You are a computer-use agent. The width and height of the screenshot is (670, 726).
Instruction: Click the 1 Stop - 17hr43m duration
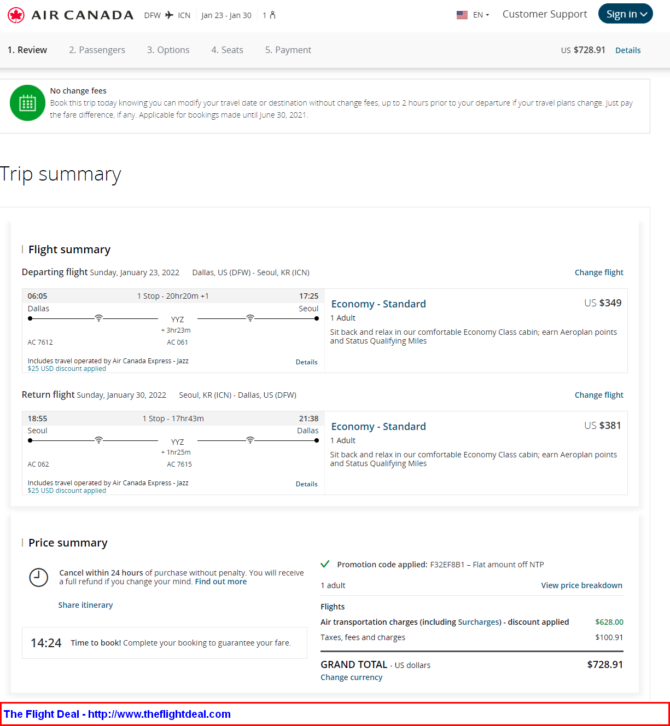point(173,419)
